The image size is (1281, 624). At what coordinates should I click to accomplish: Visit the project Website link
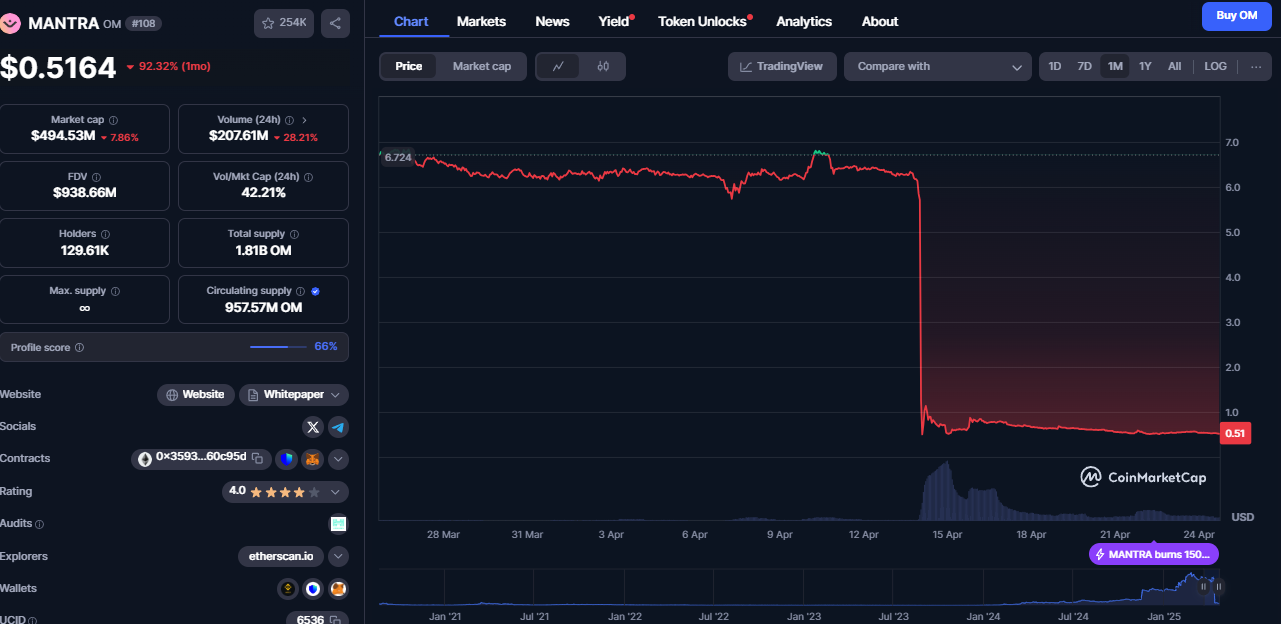tap(196, 395)
